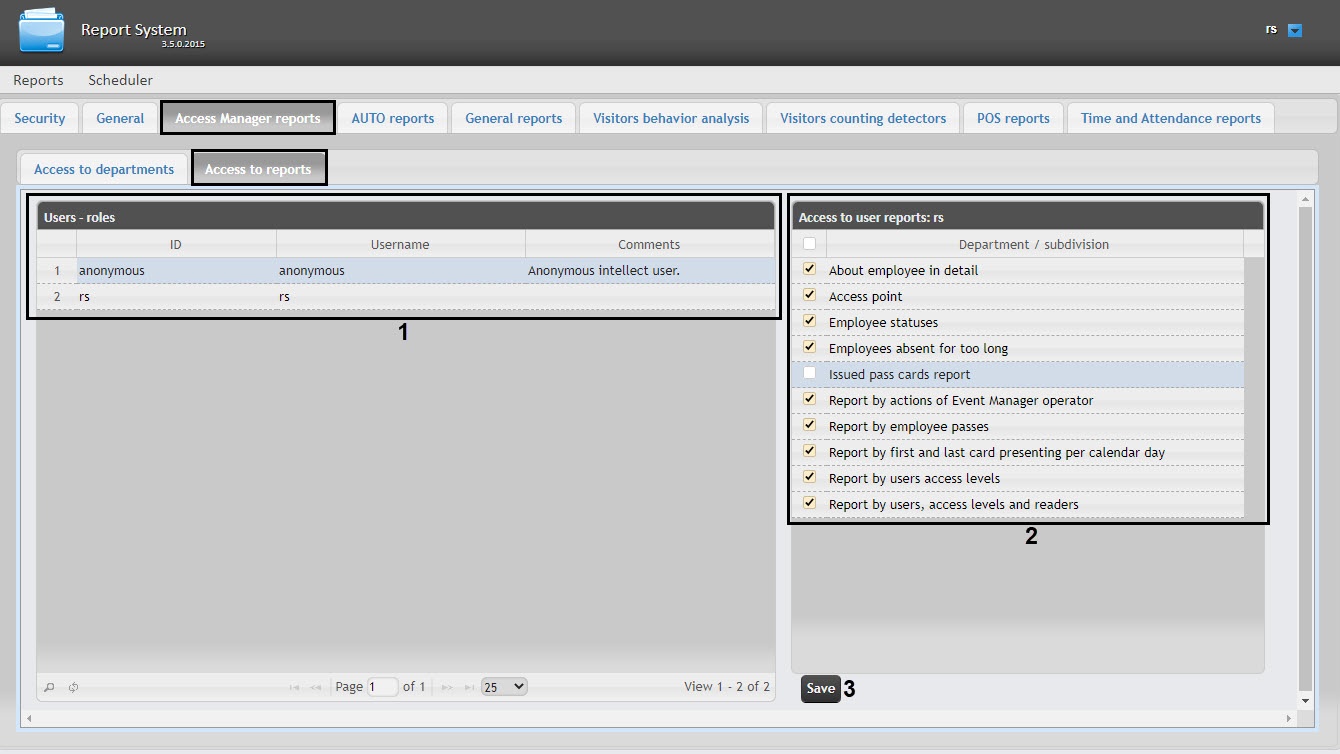Click the page number input field
The width and height of the screenshot is (1340, 754).
click(x=382, y=687)
